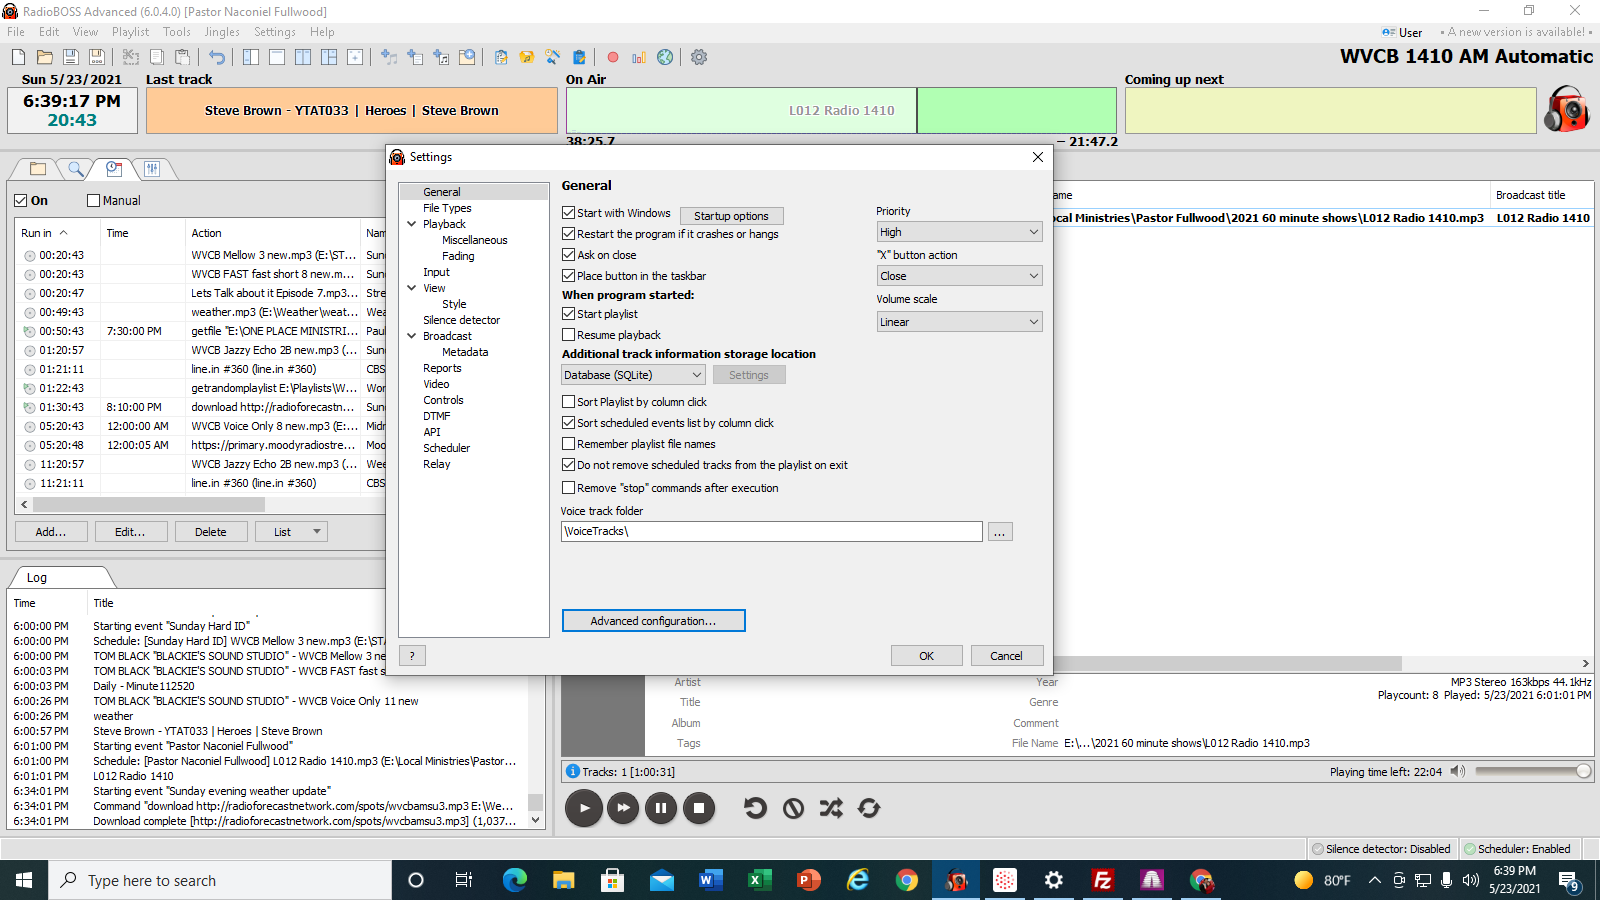Uncheck Start with Windows
This screenshot has height=900, width=1600.
click(568, 213)
